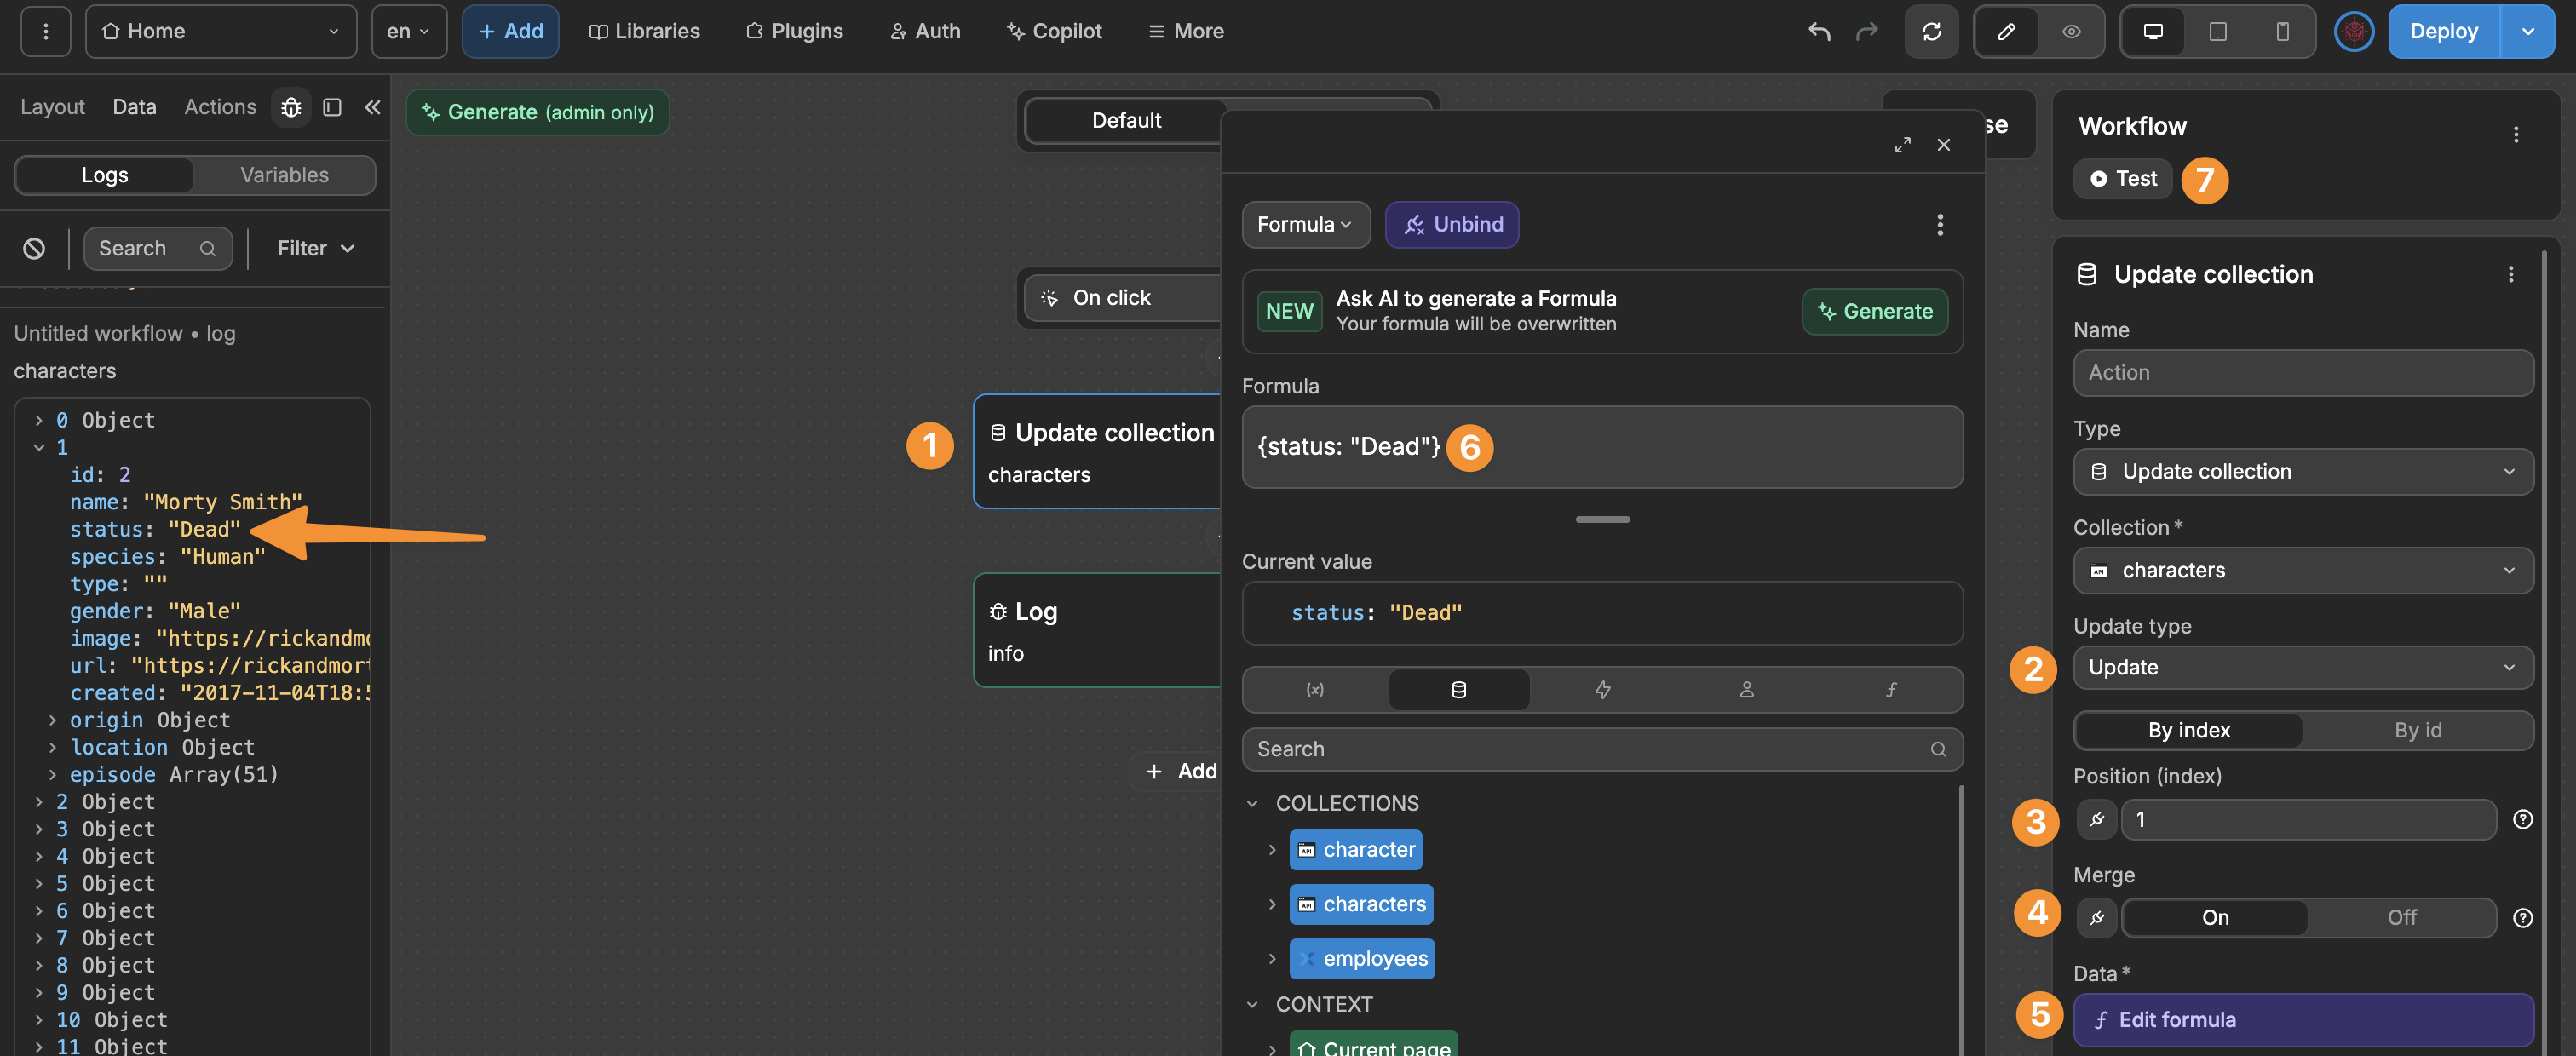Switch update mode to By id
This screenshot has width=2576, height=1056.
coord(2417,730)
